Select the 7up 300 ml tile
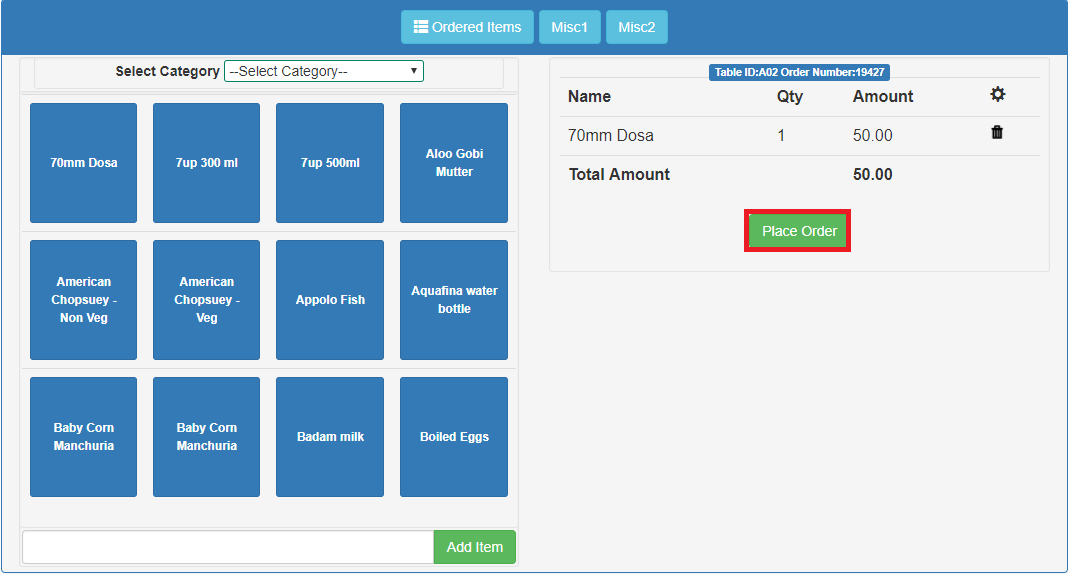The width and height of the screenshot is (1073, 574). pos(206,163)
